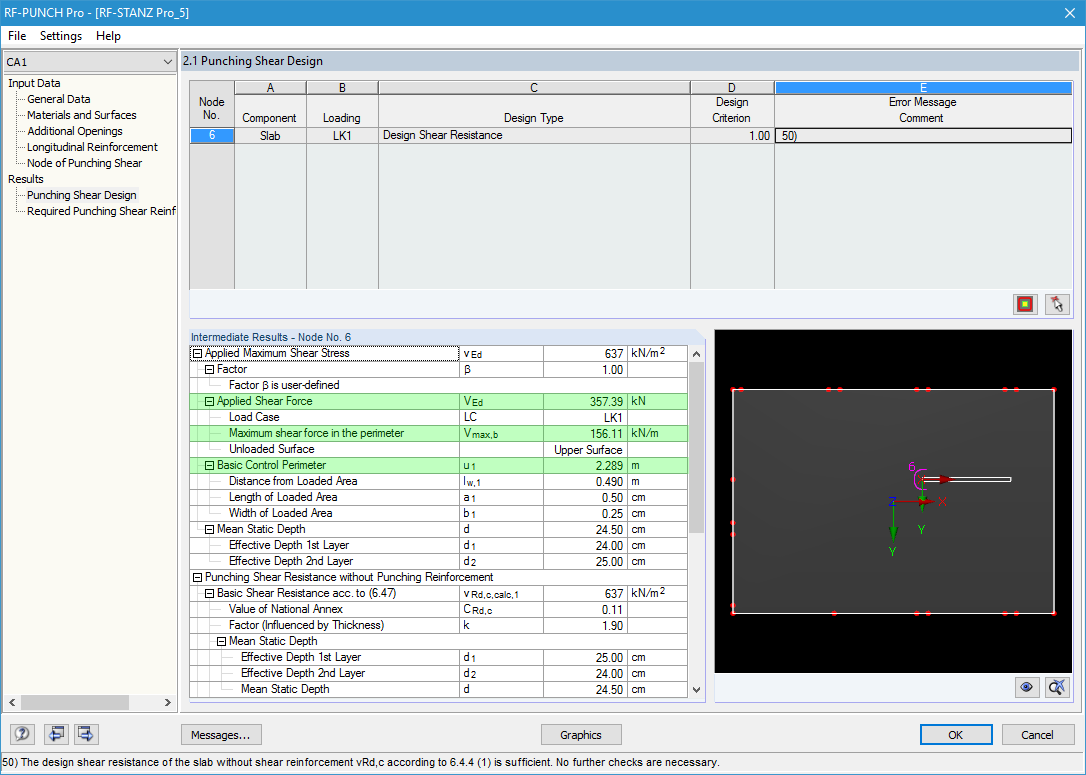Viewport: 1086px width, 775px height.
Task: Select column E header
Action: click(923, 88)
